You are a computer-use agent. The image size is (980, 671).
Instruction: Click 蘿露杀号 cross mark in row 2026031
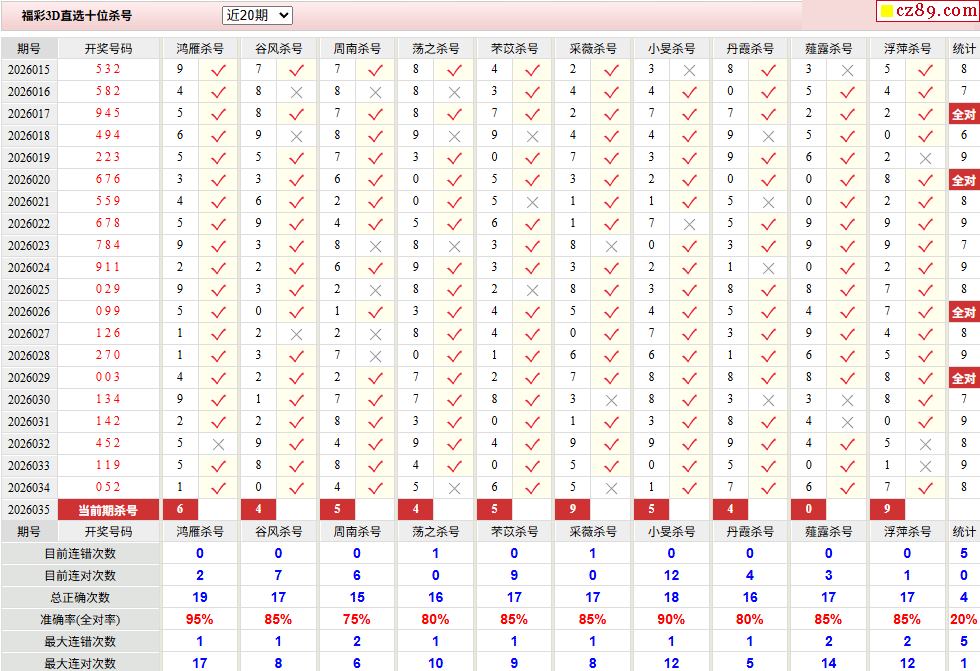[847, 423]
